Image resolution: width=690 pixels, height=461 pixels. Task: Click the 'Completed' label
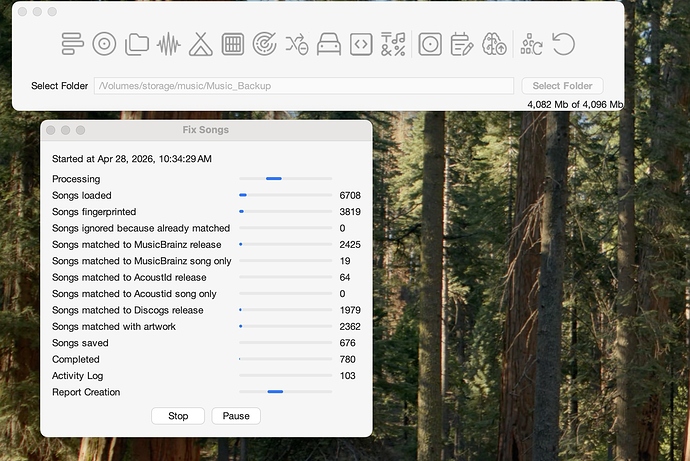pos(76,359)
